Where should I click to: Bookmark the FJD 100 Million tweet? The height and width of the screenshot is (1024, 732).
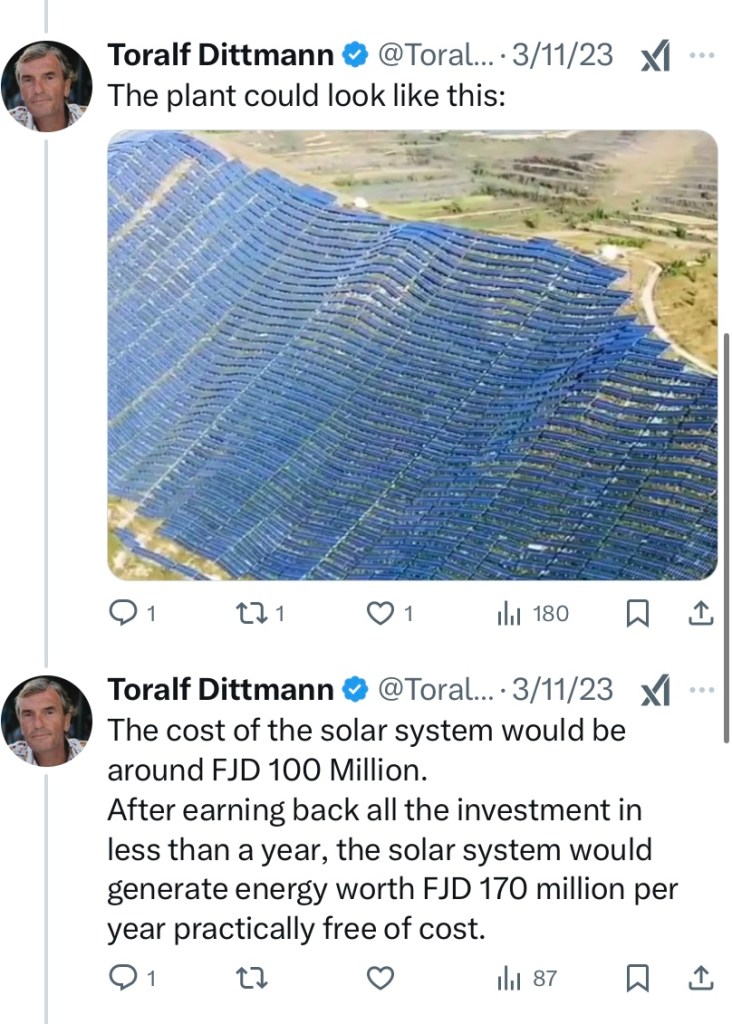click(636, 979)
